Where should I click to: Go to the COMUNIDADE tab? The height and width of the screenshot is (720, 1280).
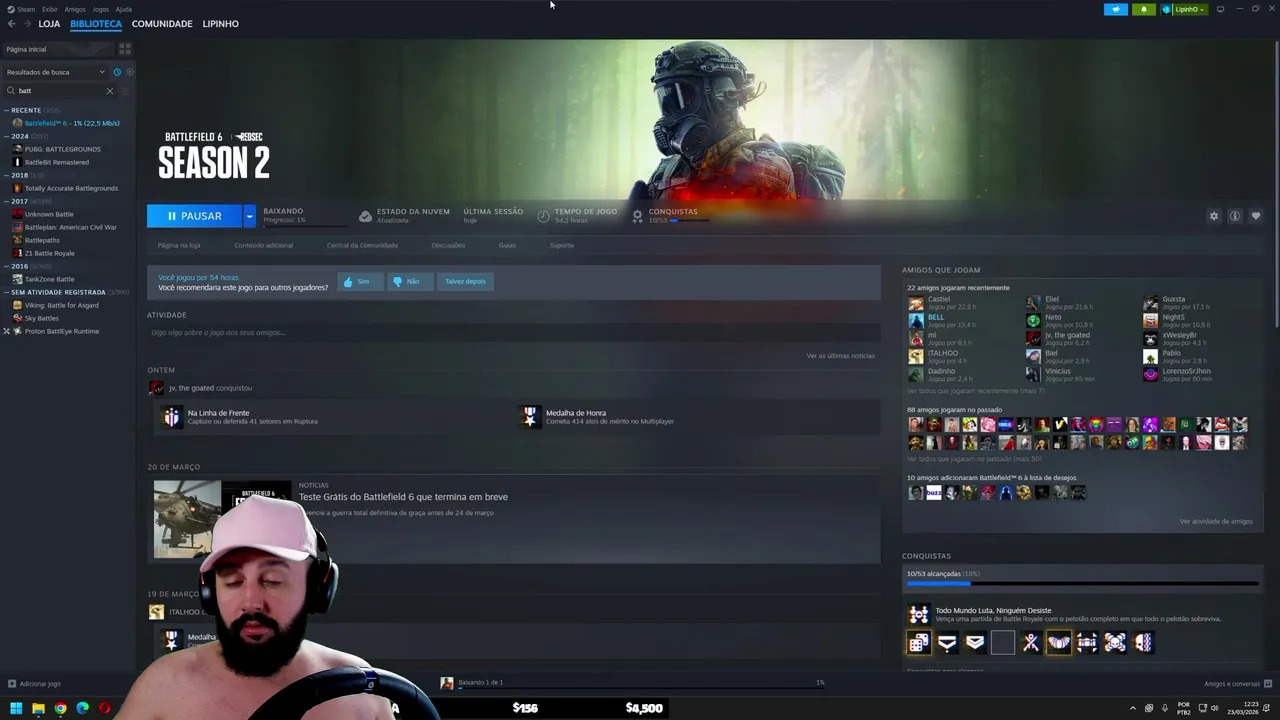click(162, 24)
